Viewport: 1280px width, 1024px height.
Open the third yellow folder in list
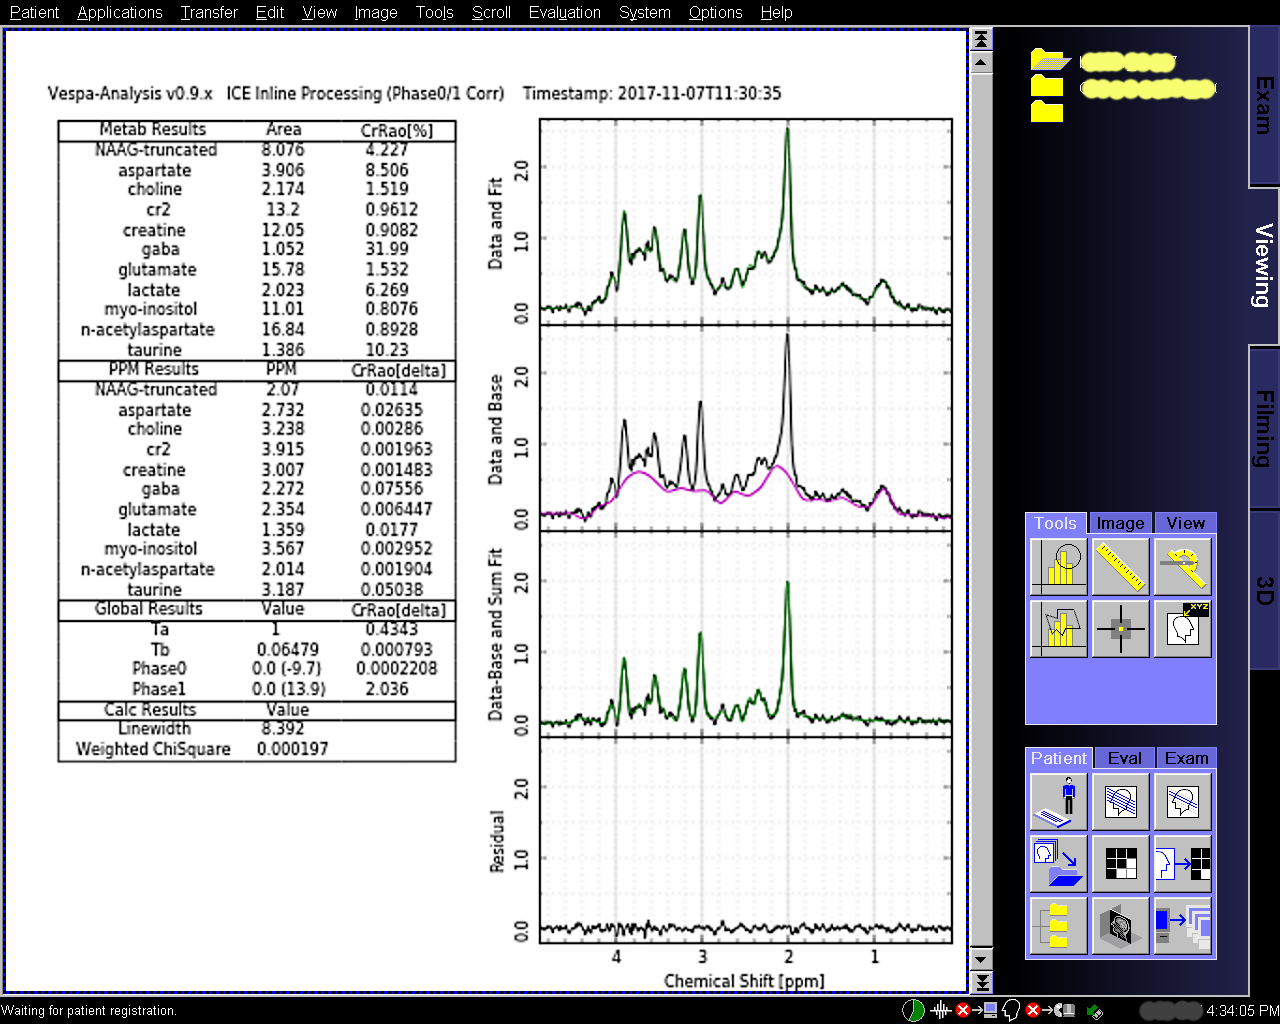pyautogui.click(x=1047, y=111)
